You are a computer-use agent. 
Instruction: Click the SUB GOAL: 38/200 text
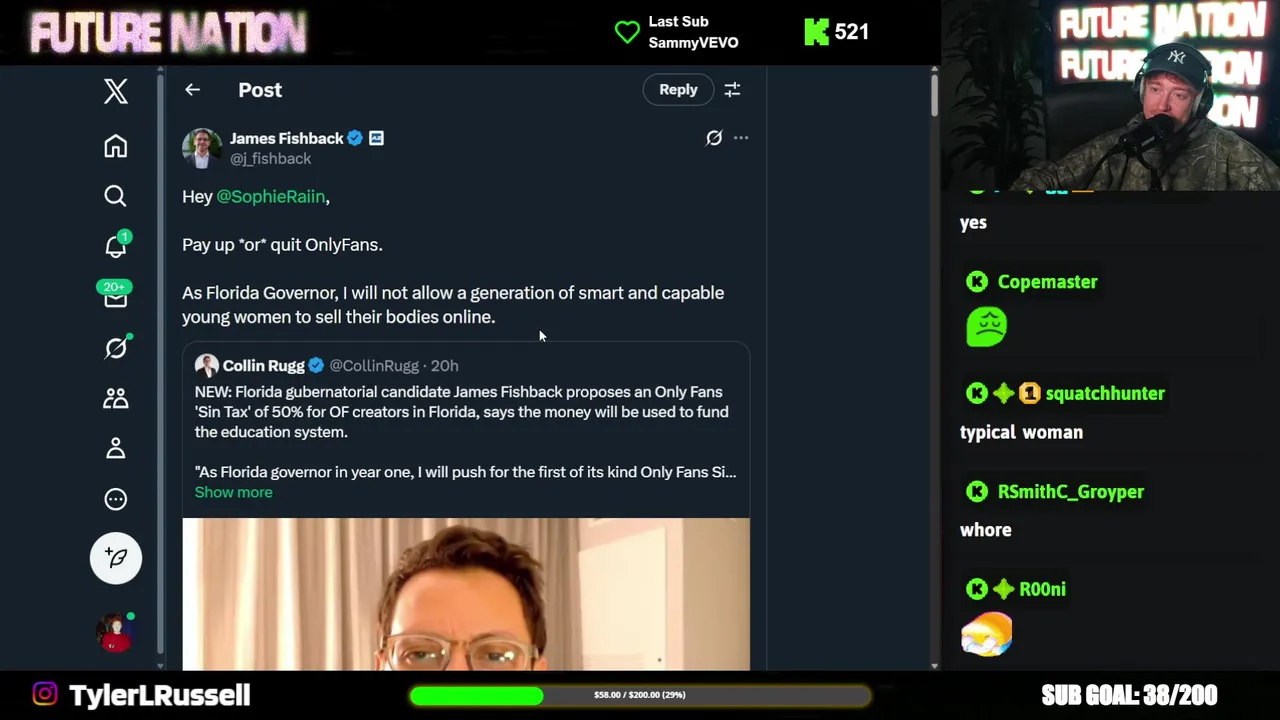click(1129, 695)
